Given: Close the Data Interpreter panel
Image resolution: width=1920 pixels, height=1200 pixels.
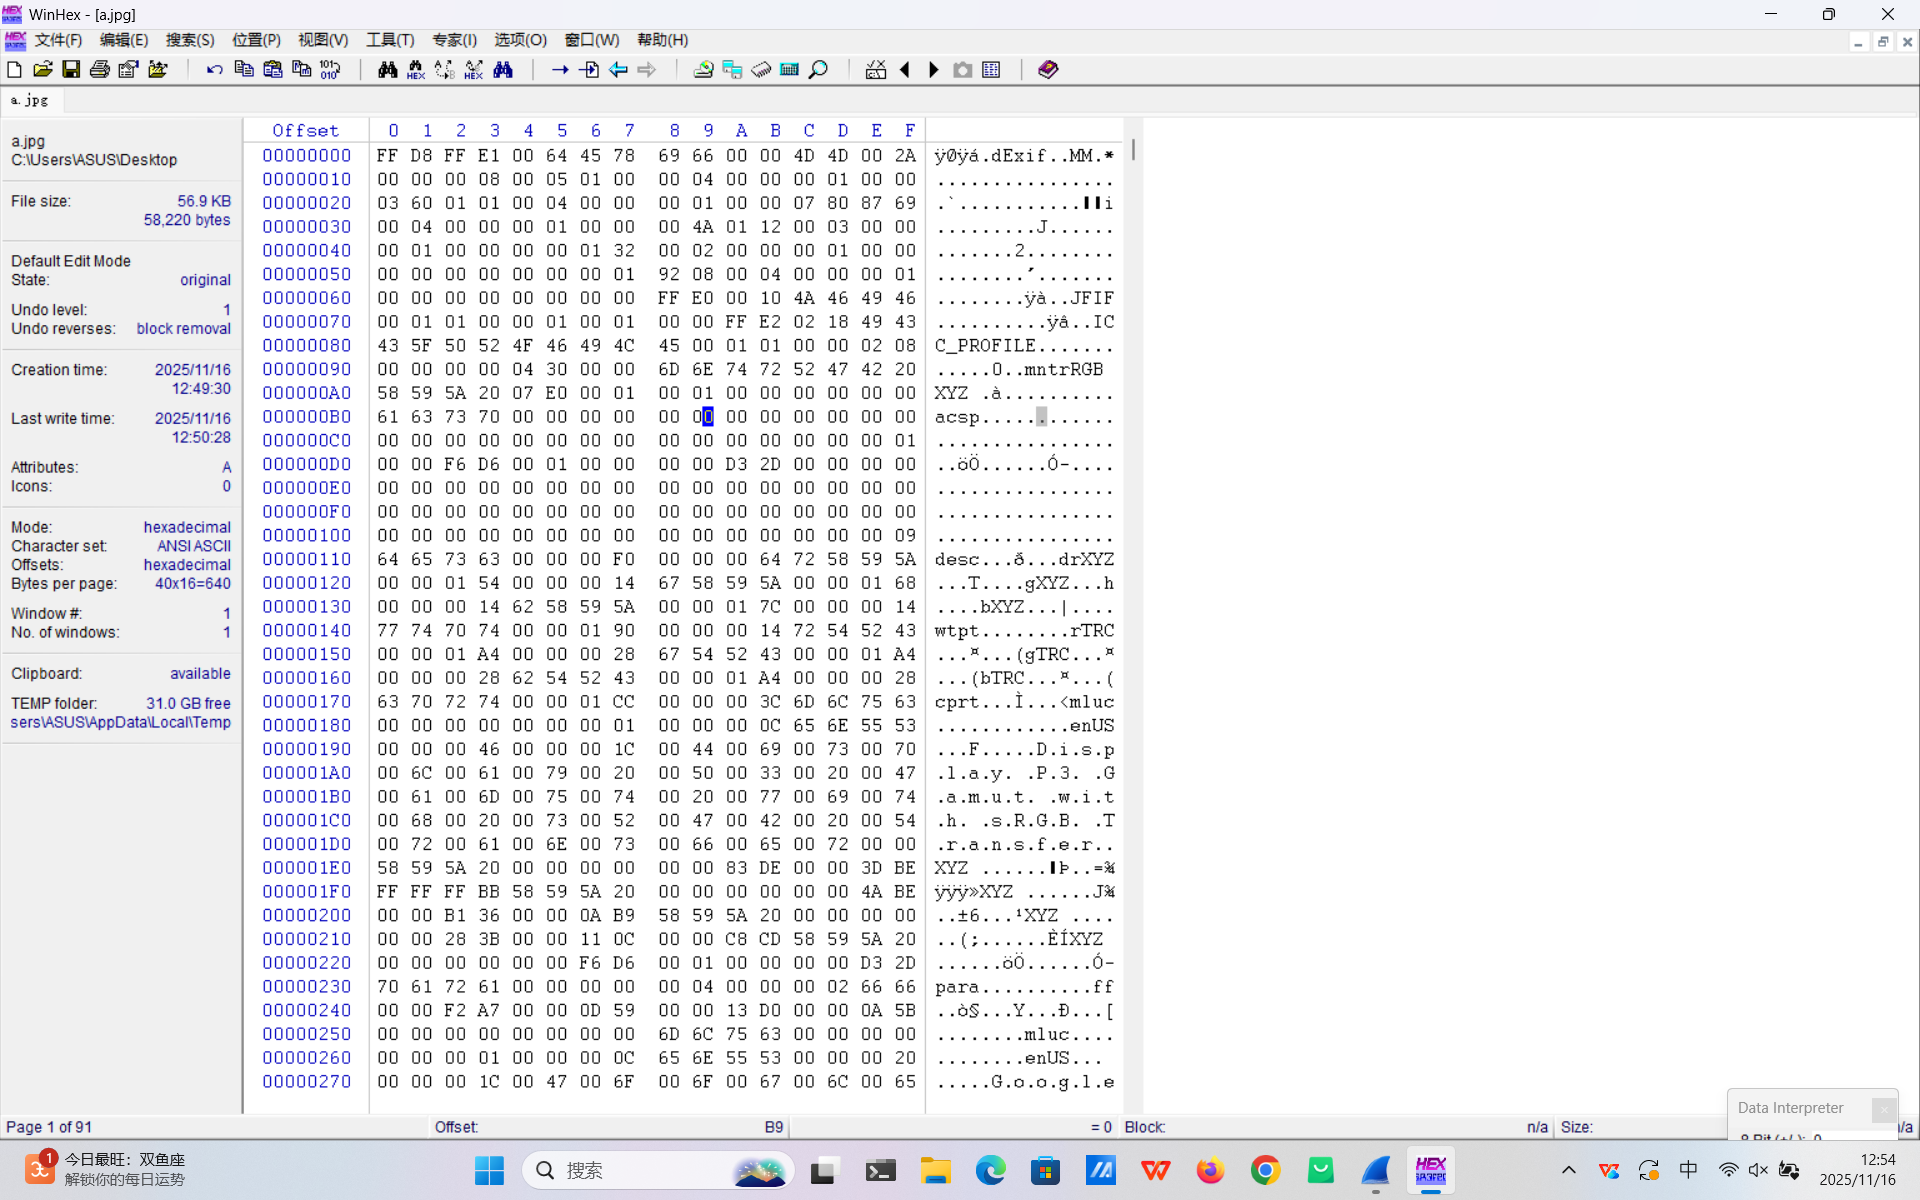Looking at the screenshot, I should (x=1883, y=1108).
